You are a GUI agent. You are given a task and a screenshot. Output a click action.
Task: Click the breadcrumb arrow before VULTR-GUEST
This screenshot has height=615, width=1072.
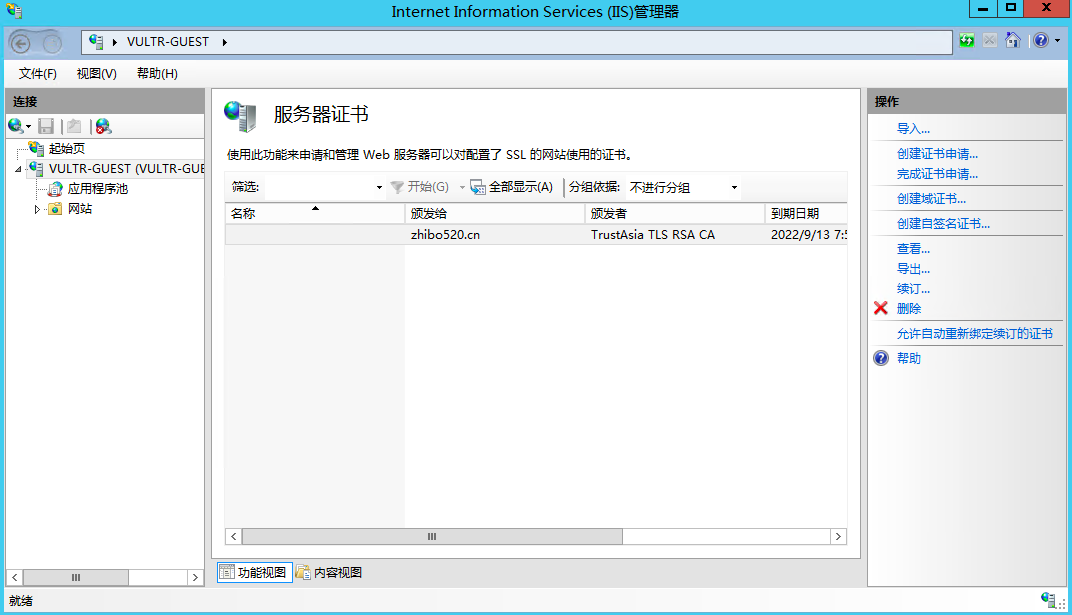pos(114,42)
